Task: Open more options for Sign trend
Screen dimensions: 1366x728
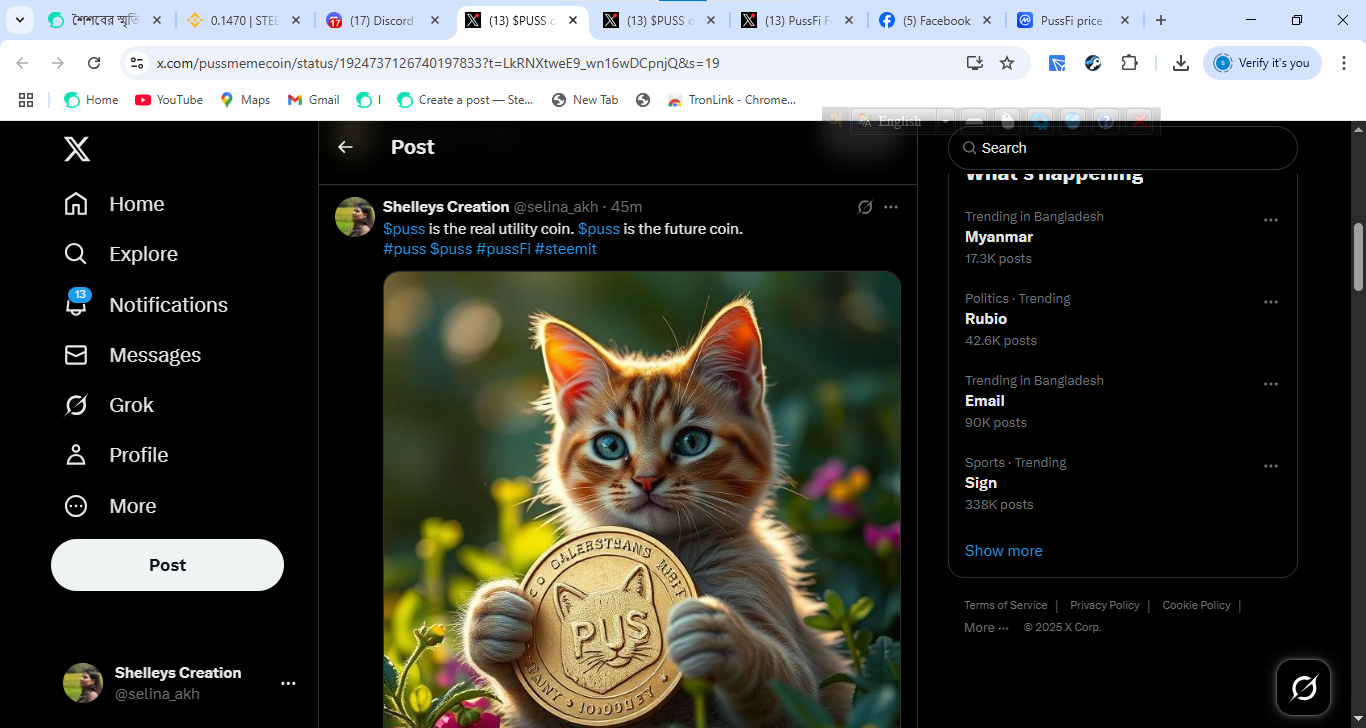Action: coord(1271,466)
